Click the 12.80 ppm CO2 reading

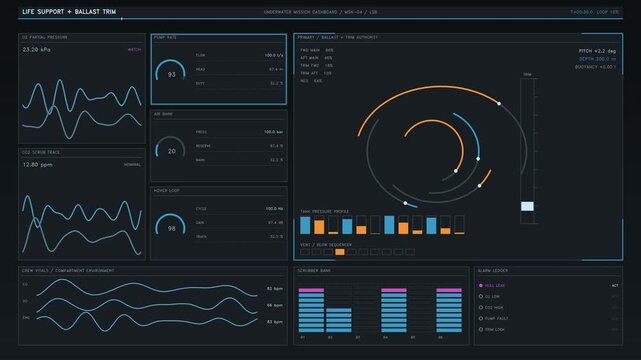37,165
